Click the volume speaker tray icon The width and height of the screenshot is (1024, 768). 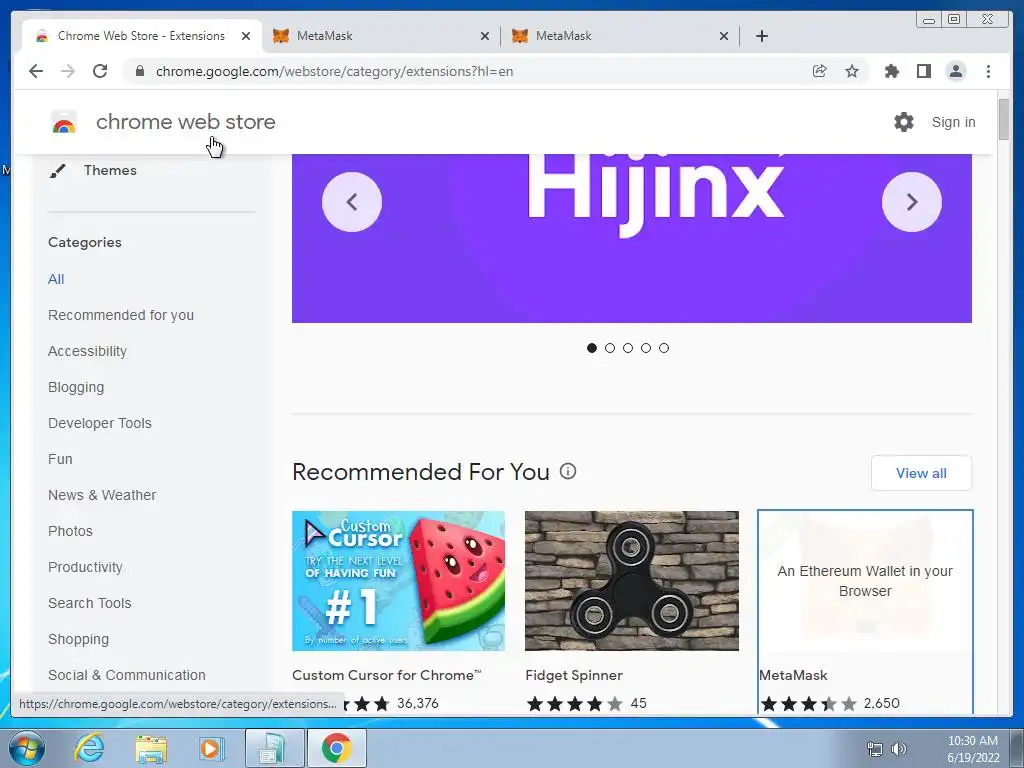click(x=899, y=749)
